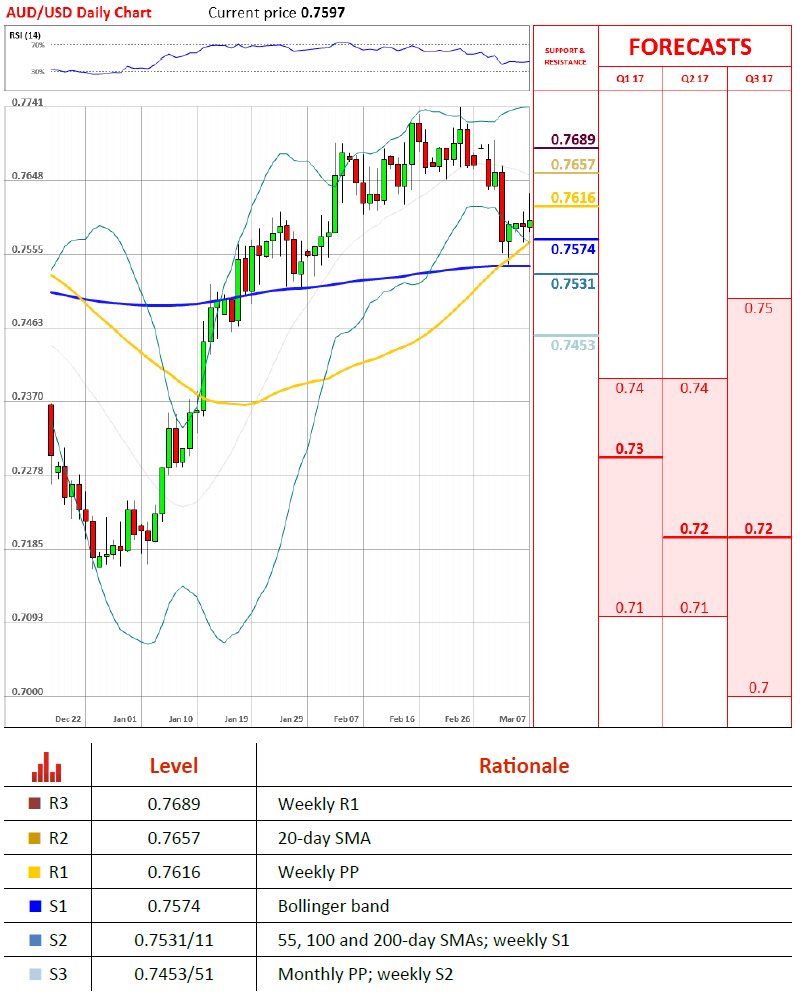This screenshot has width=804, height=994.
Task: Click the Current price 0.7597 text
Action: pos(276,13)
